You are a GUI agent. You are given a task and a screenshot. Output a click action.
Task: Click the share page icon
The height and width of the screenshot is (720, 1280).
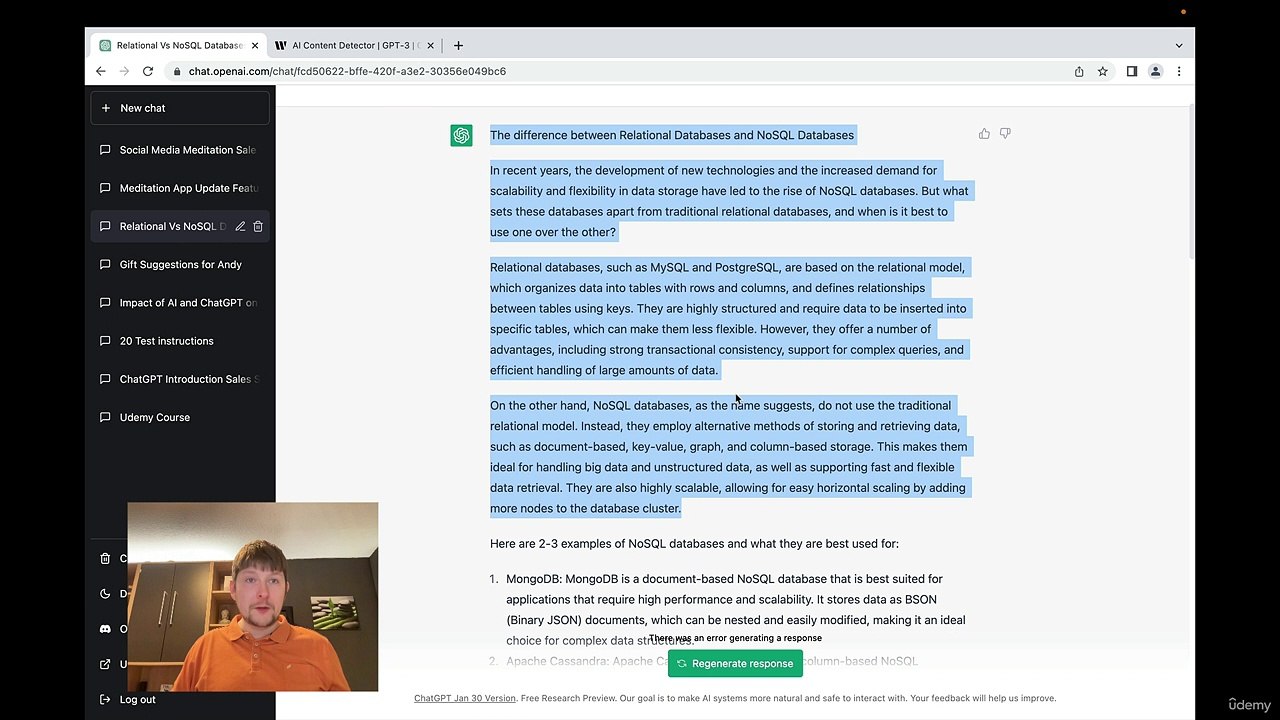pos(1079,71)
